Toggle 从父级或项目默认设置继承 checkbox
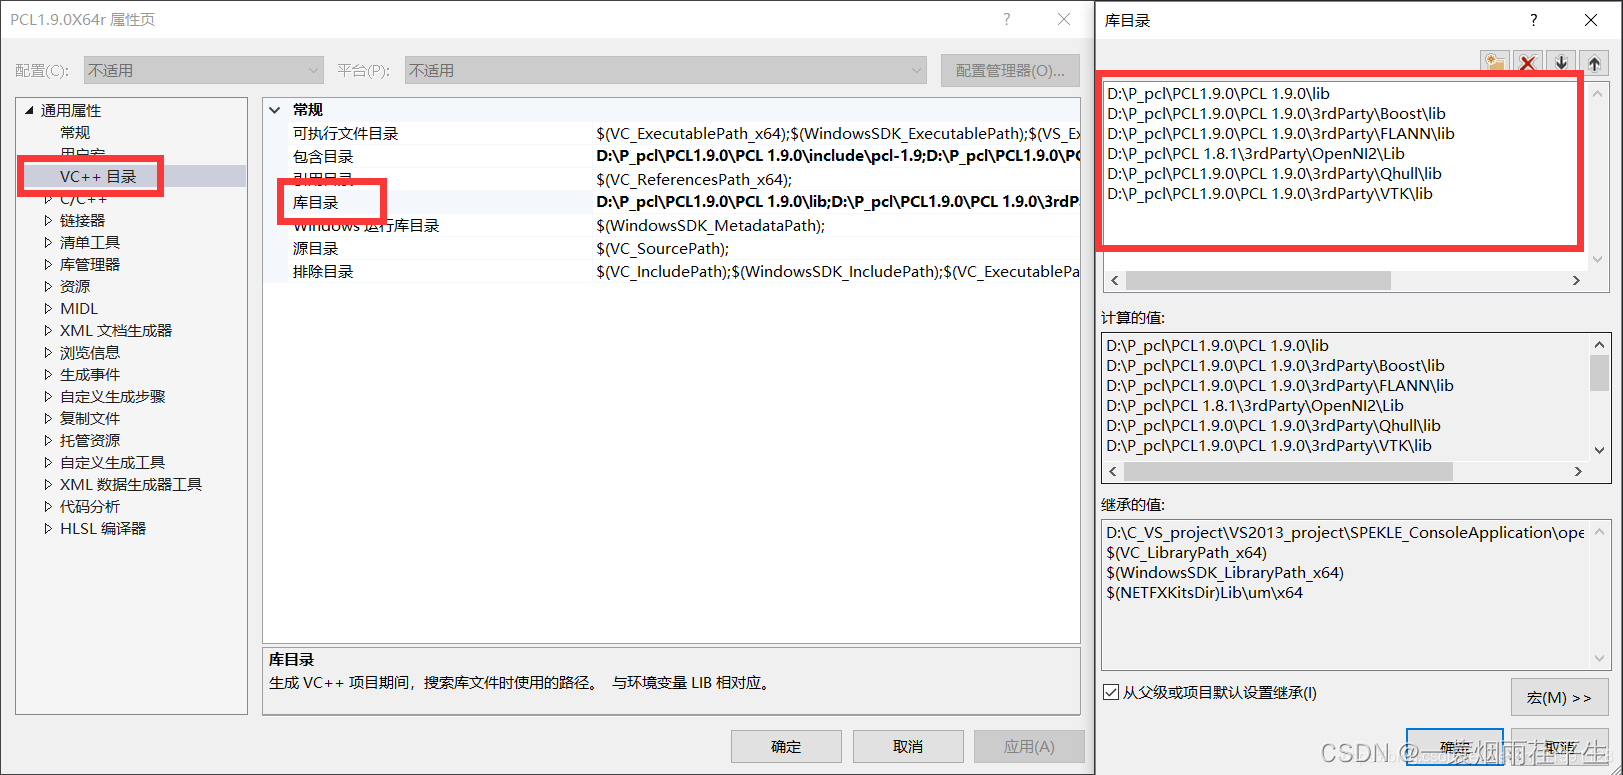Image resolution: width=1623 pixels, height=775 pixels. point(1111,692)
